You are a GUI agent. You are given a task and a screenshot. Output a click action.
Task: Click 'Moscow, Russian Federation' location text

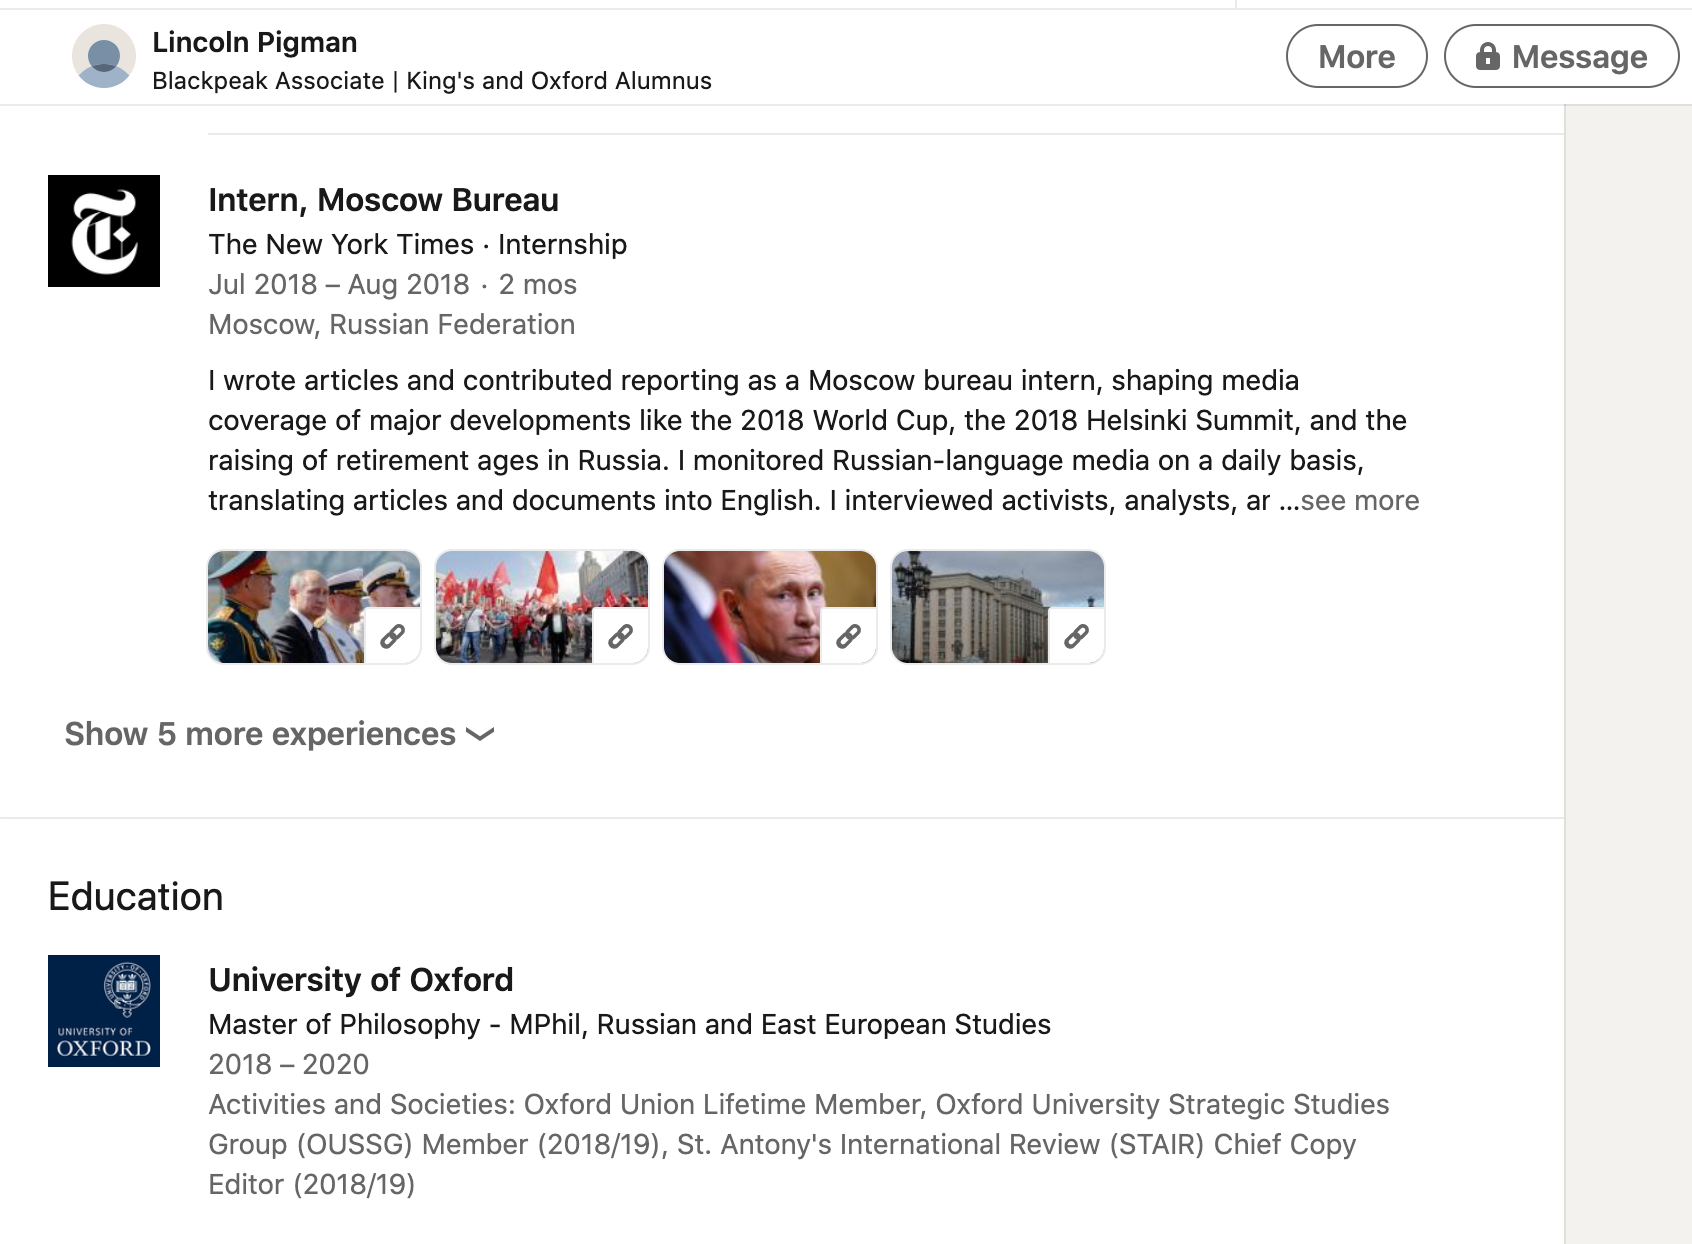point(392,324)
